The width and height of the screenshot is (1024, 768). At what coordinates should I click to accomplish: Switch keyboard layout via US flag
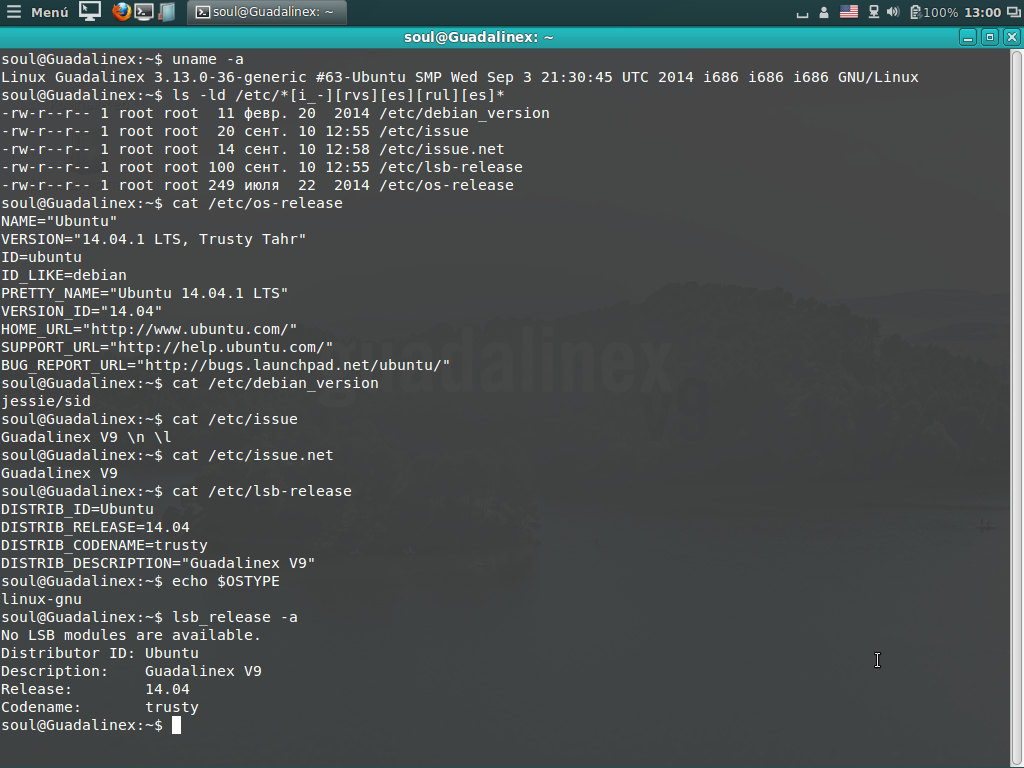click(x=849, y=12)
